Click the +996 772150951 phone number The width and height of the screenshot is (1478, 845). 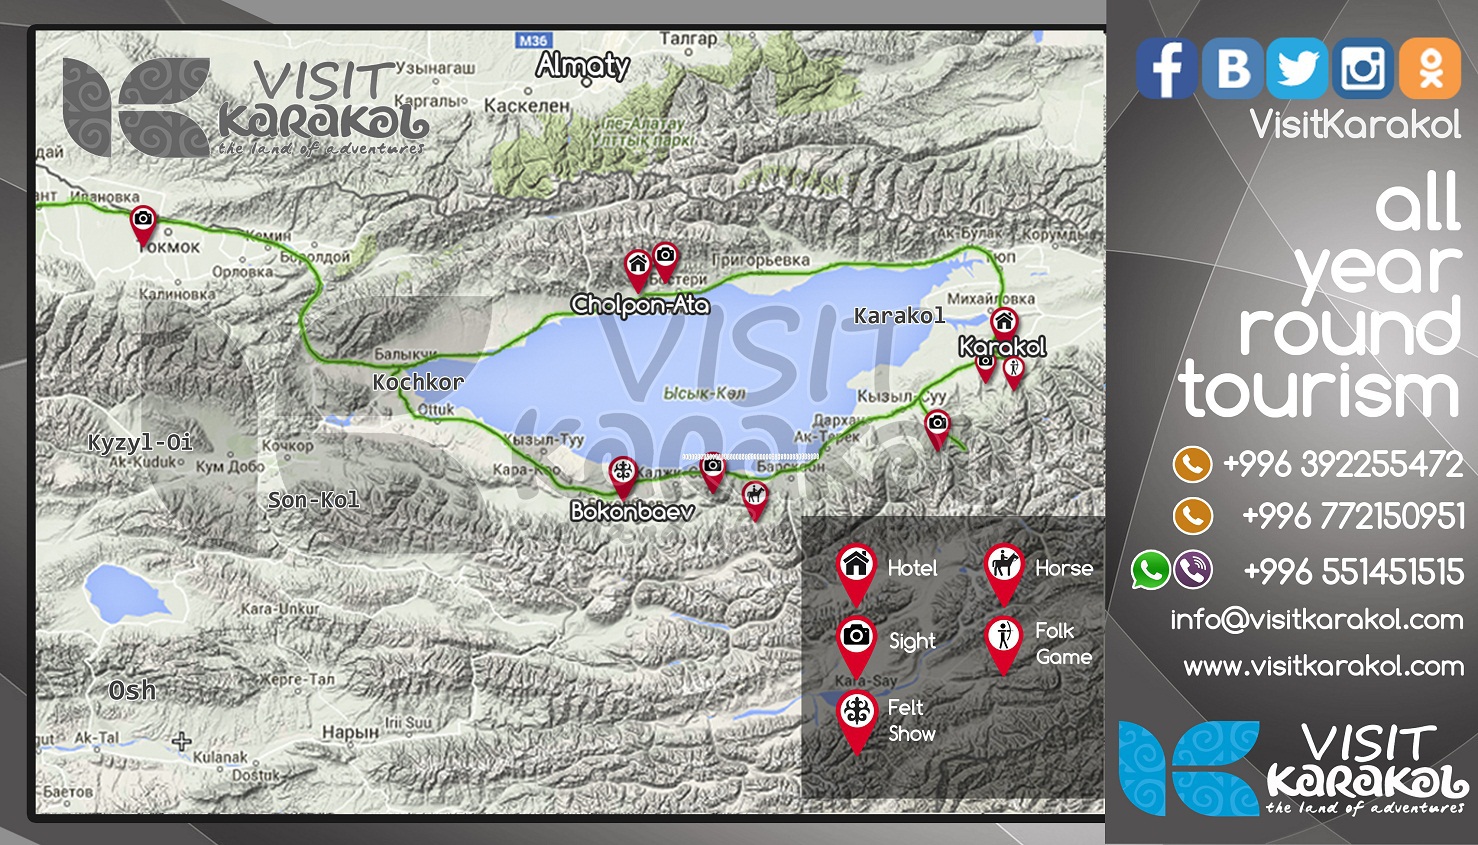(1353, 516)
